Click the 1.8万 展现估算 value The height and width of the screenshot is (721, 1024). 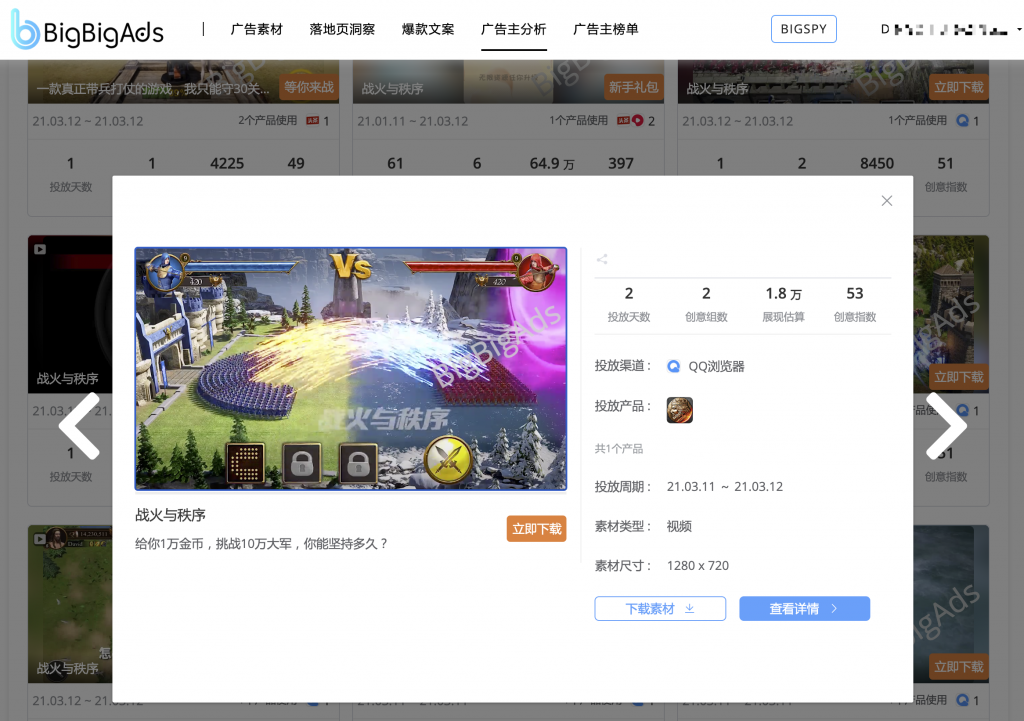(783, 294)
